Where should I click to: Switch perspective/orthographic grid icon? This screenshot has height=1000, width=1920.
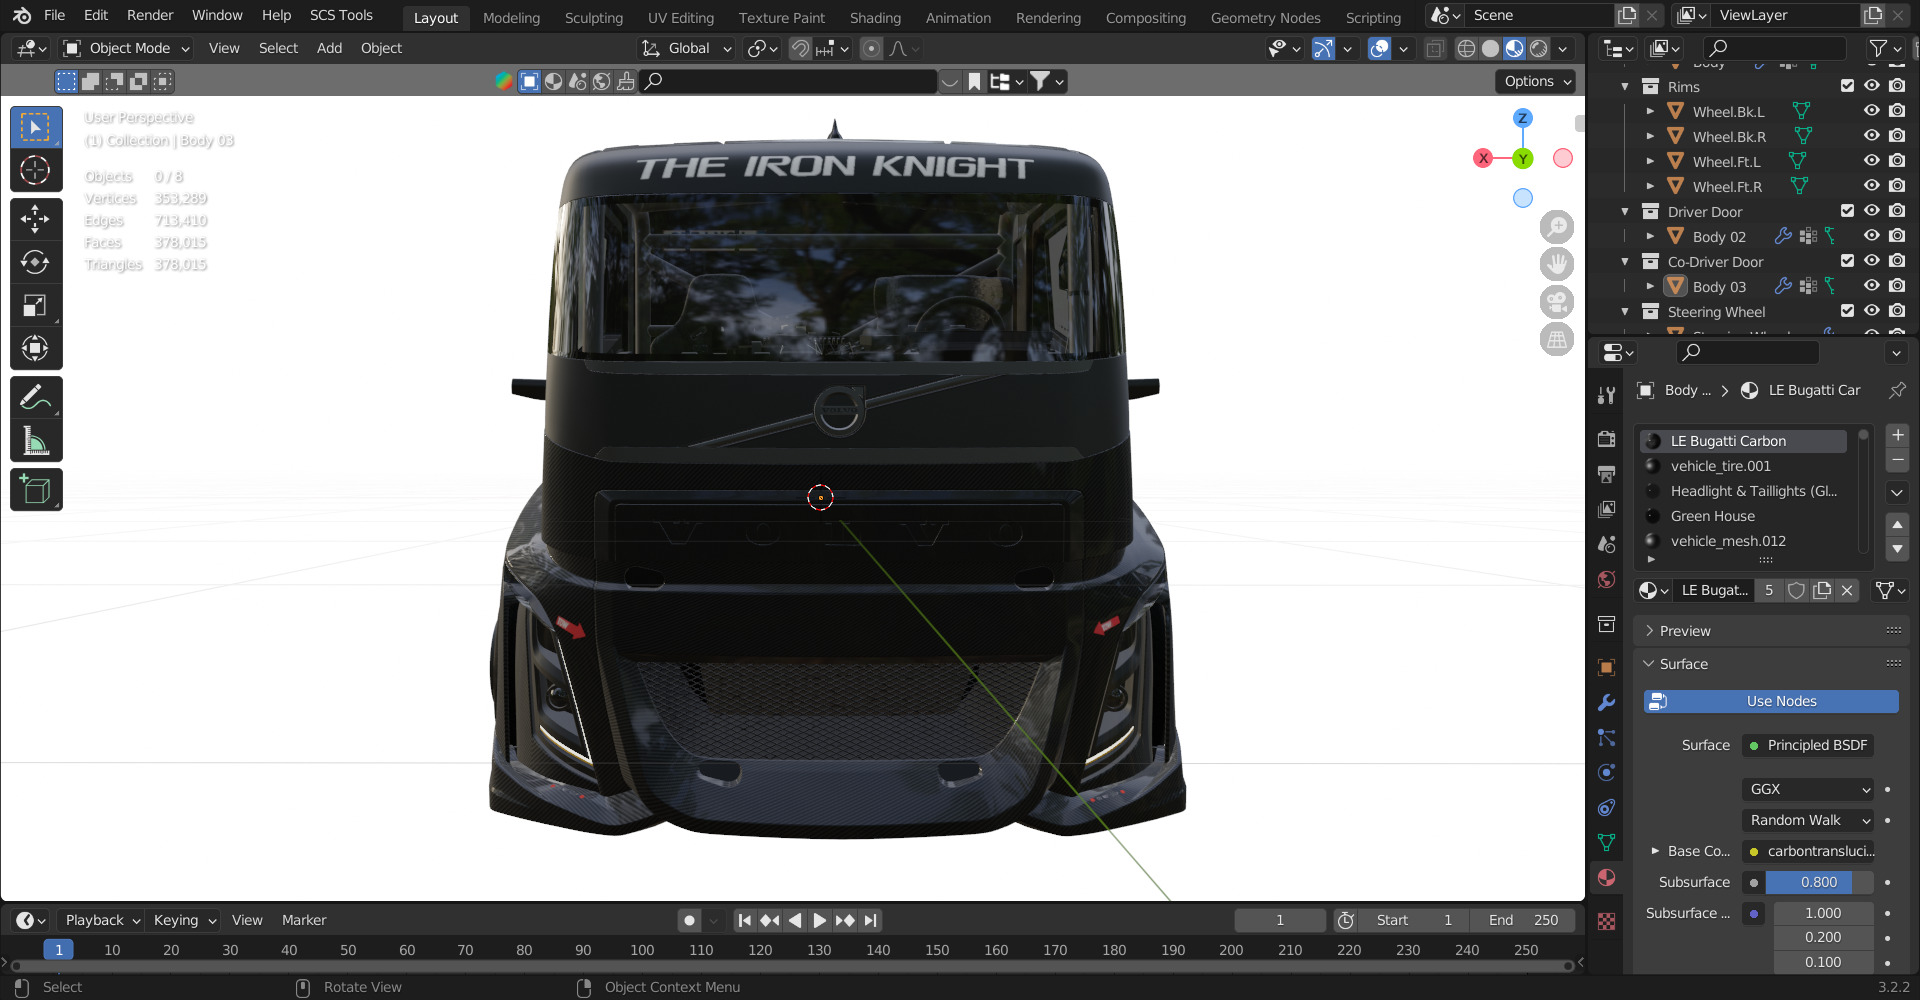coord(1557,340)
